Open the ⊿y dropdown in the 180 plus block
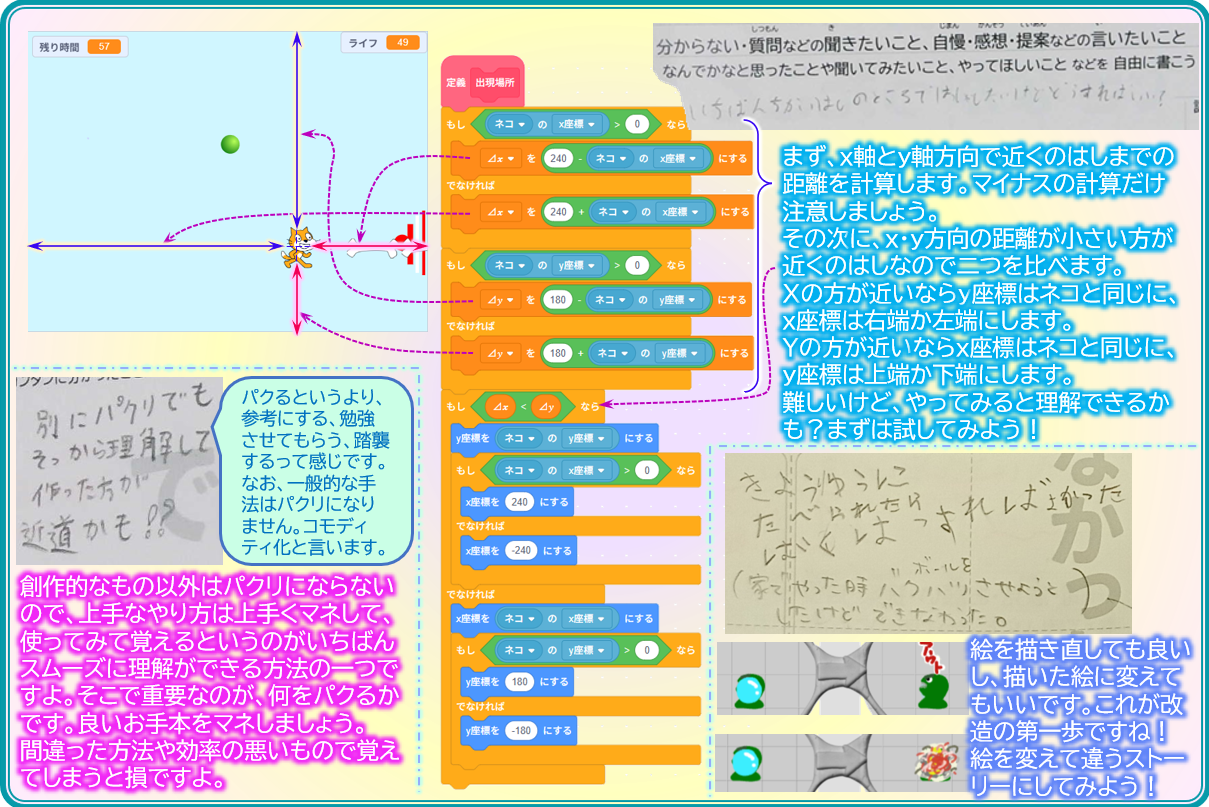The width and height of the screenshot is (1209, 807). (498, 352)
